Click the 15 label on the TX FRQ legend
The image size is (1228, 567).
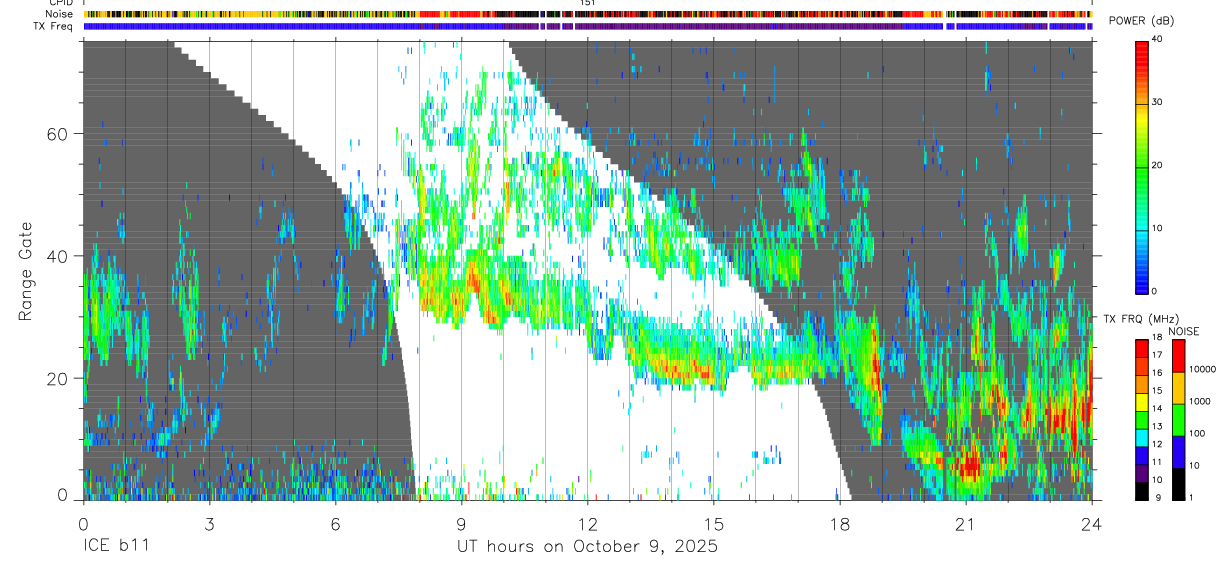click(1156, 391)
